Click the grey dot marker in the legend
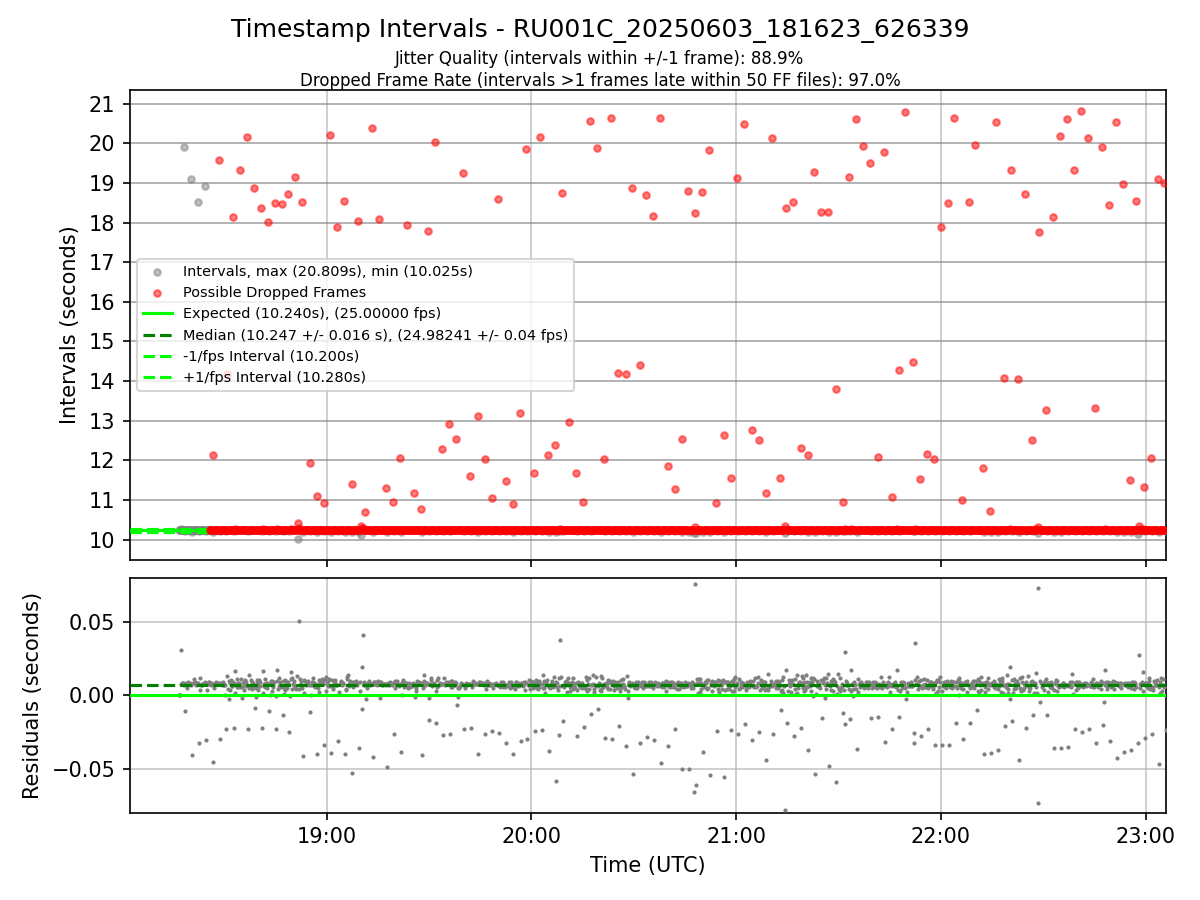This screenshot has height=900, width=1200. click(156, 272)
